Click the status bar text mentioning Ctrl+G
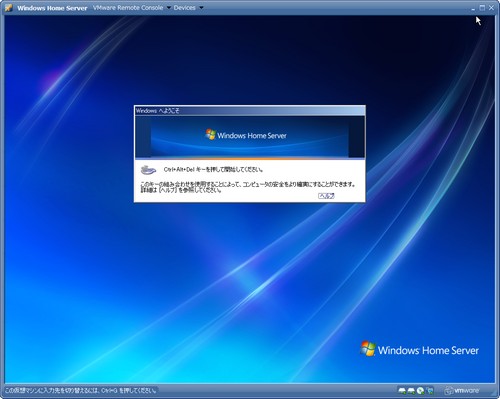This screenshot has width=500, height=399. tap(80, 390)
